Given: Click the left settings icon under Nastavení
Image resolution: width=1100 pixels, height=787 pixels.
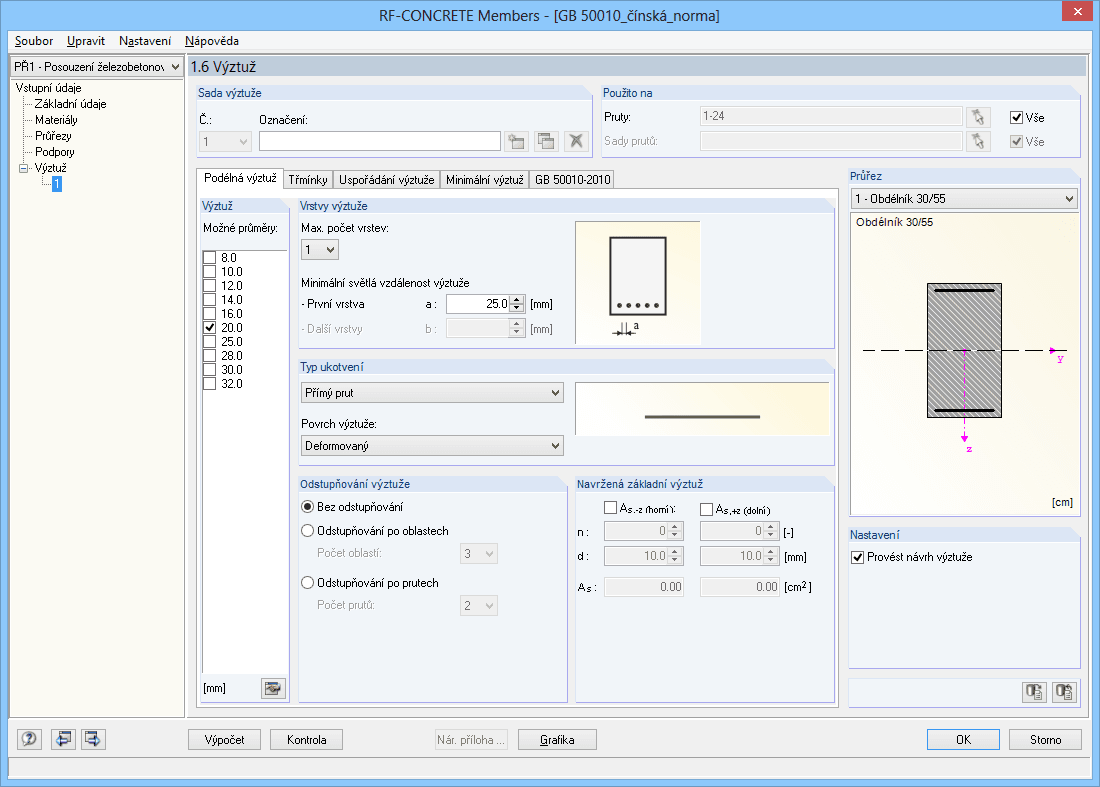Looking at the screenshot, I should point(1034,692).
